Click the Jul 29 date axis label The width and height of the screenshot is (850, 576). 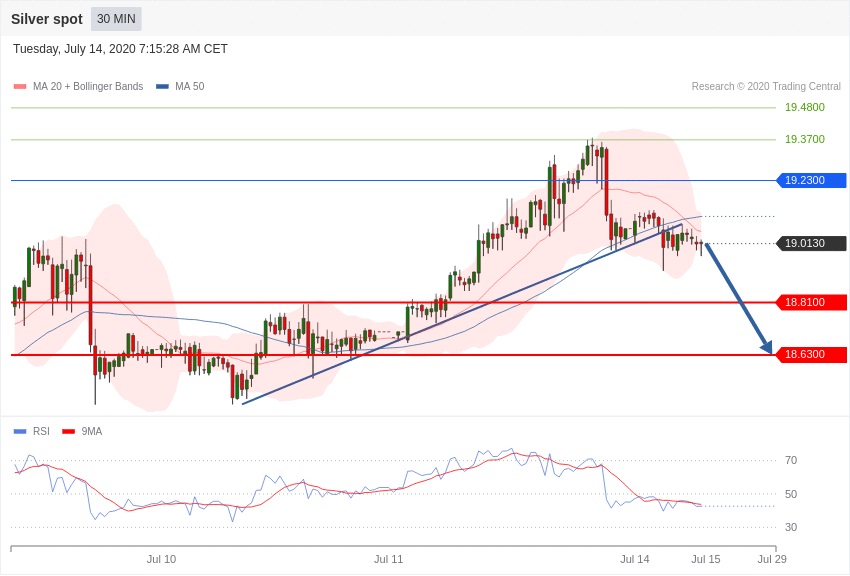point(771,559)
